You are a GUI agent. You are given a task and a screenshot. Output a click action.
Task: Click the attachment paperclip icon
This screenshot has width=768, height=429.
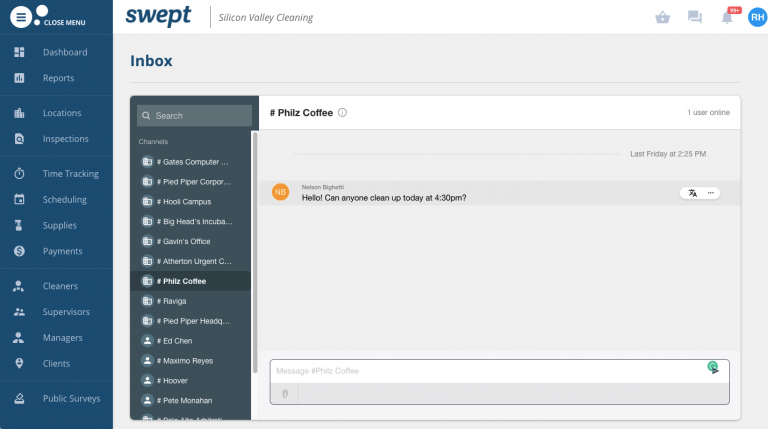coord(285,393)
